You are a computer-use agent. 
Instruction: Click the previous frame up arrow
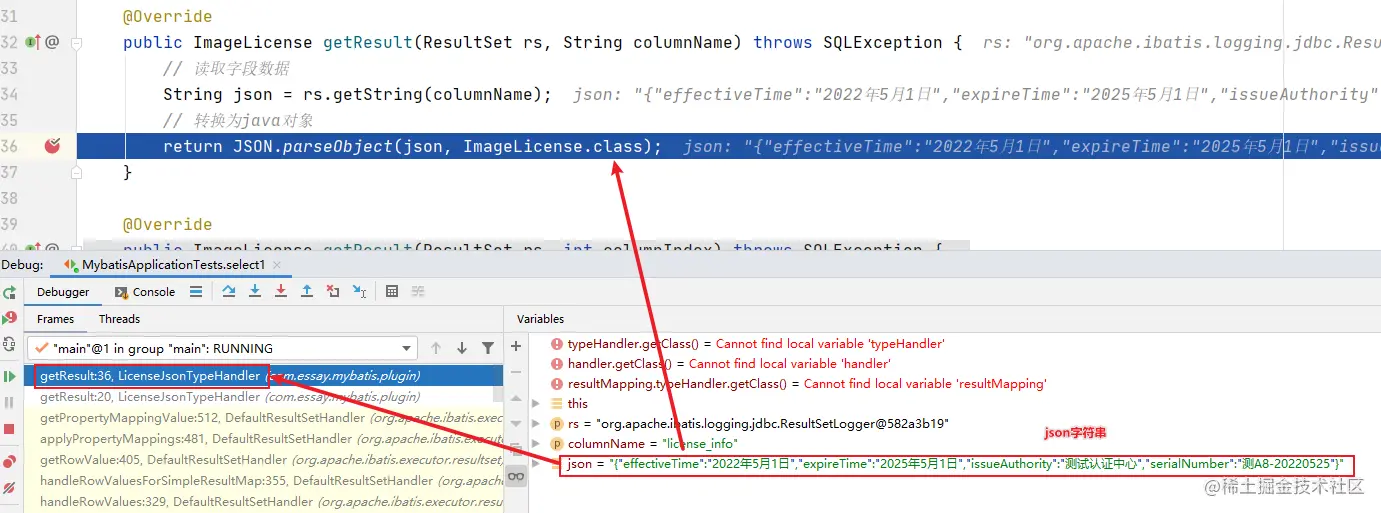(x=436, y=348)
